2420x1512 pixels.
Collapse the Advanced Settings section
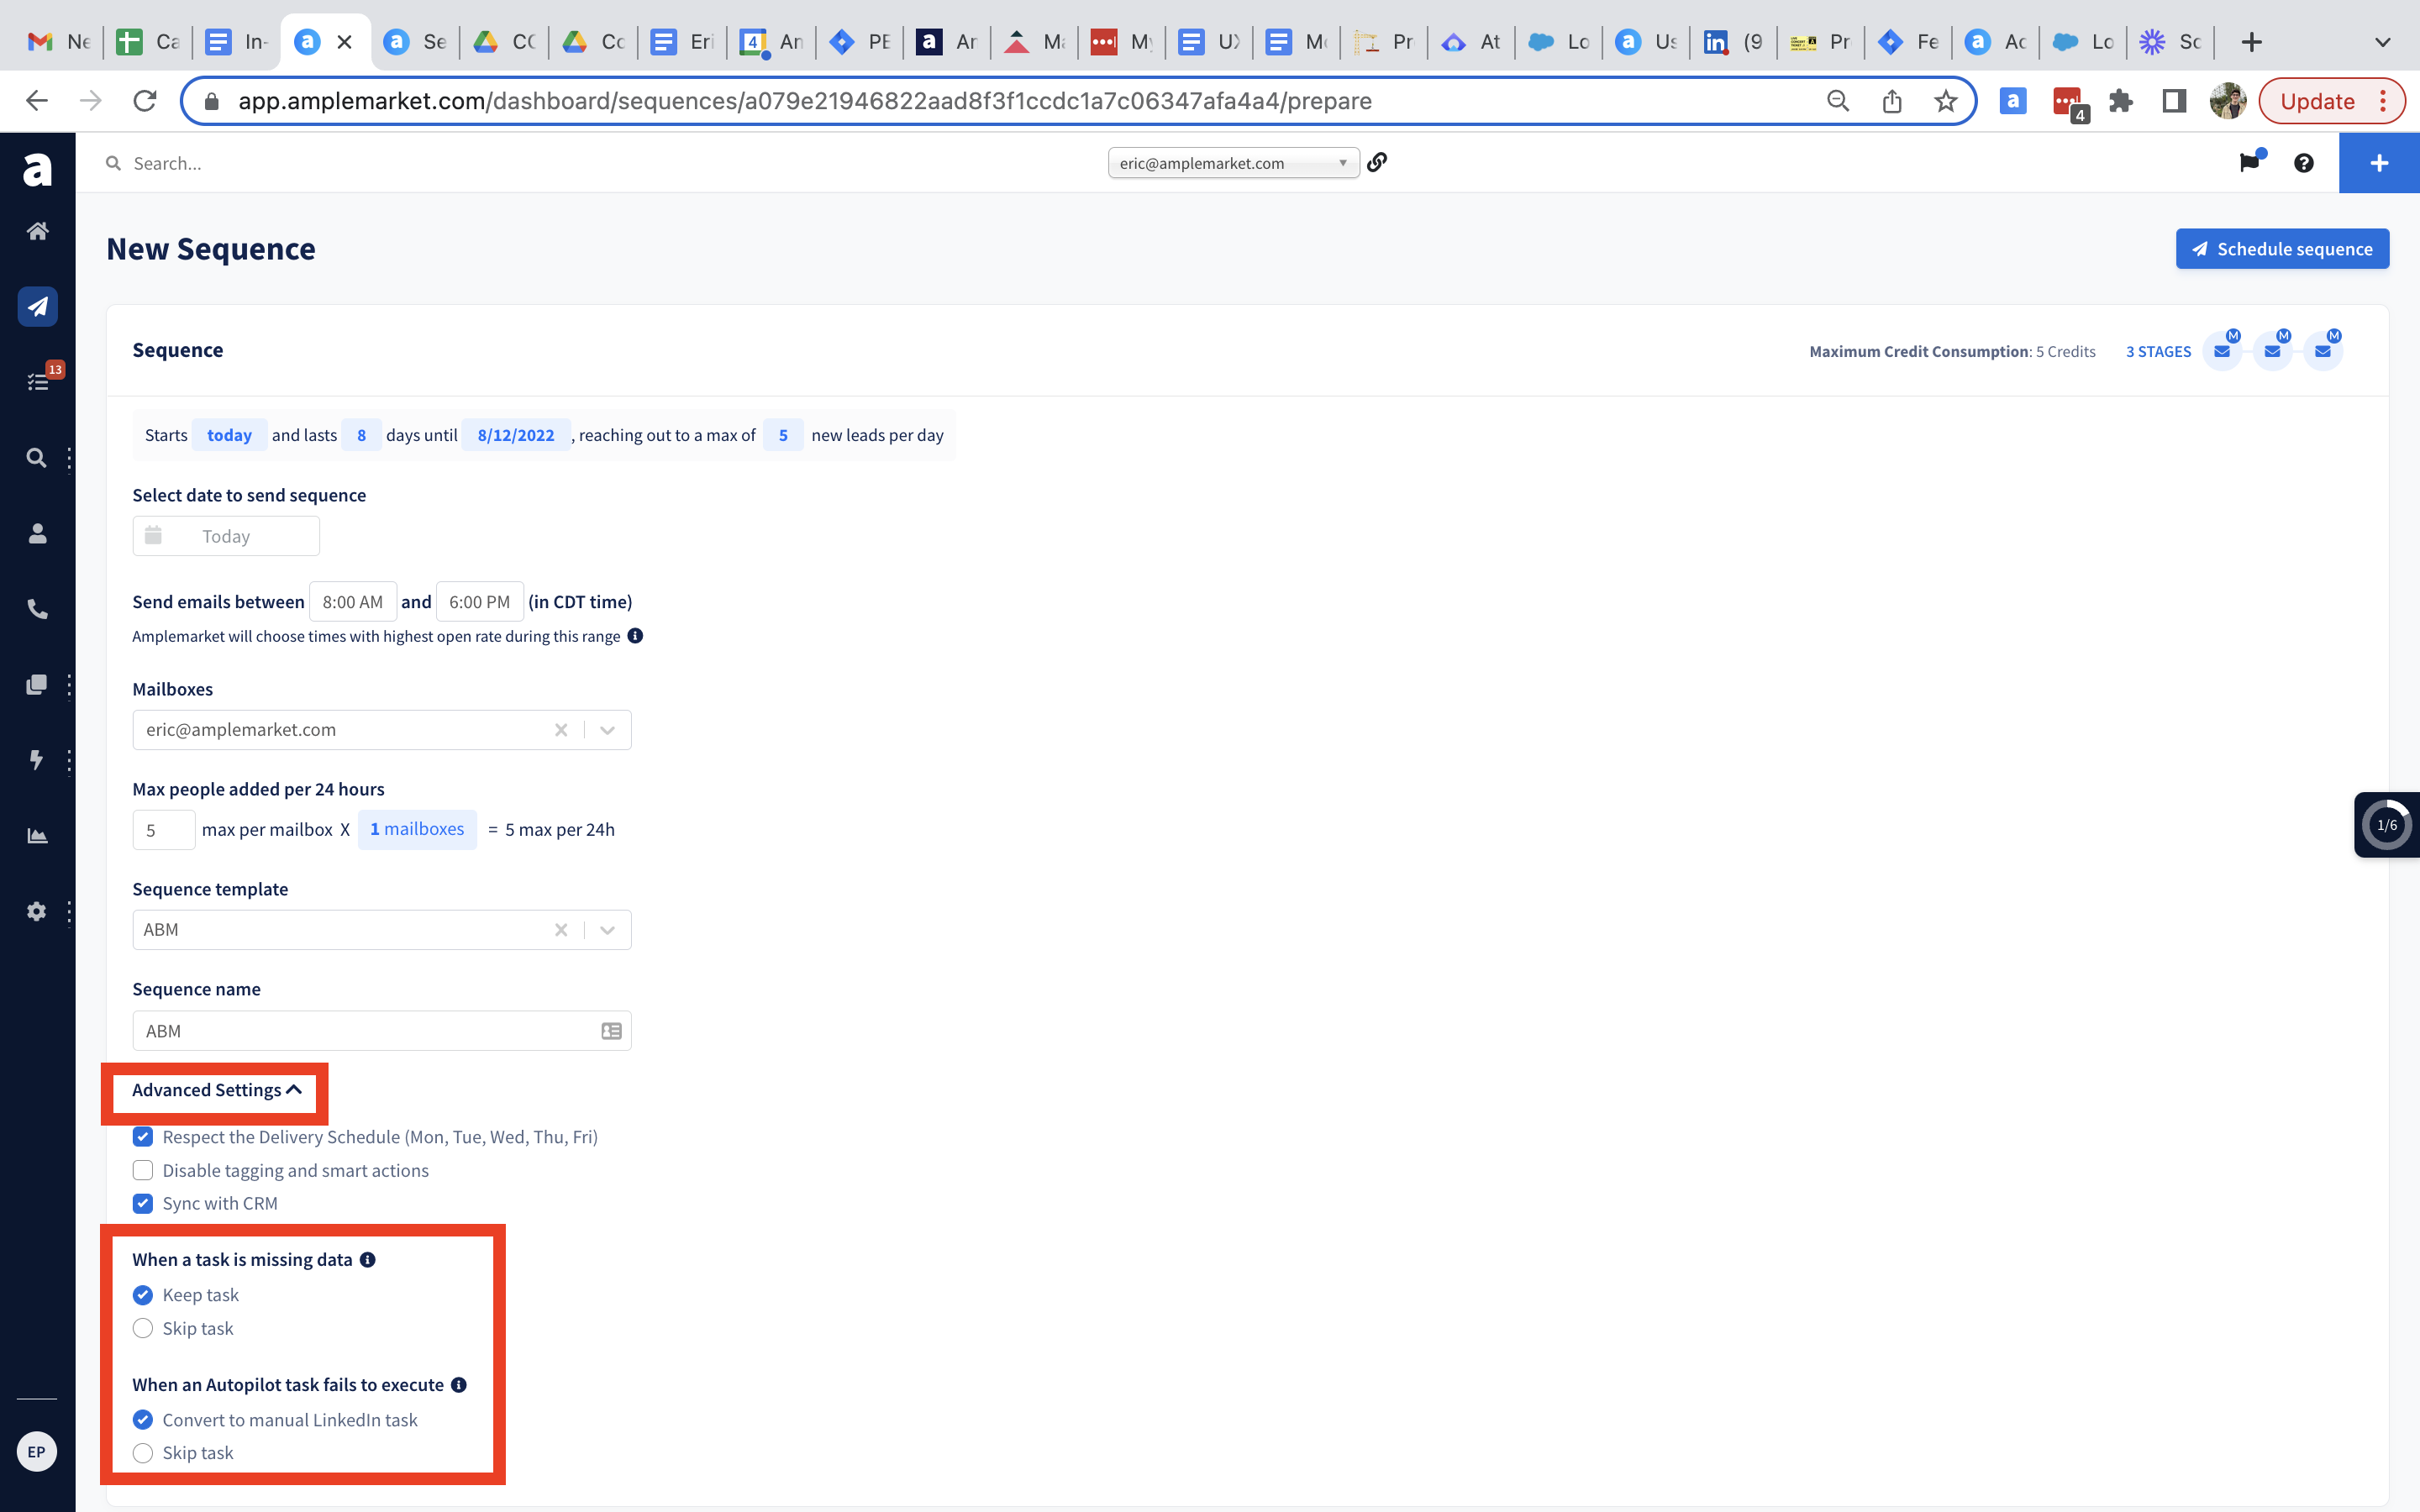pos(217,1090)
